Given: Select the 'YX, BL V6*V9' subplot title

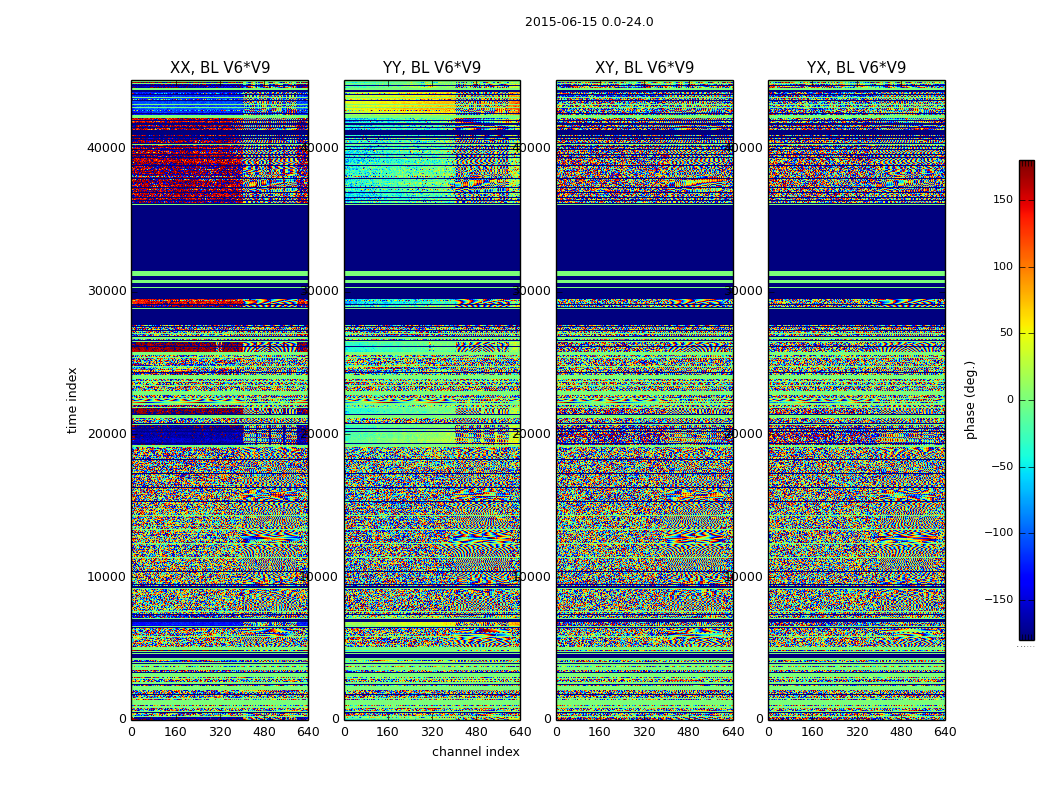Looking at the screenshot, I should [x=856, y=68].
